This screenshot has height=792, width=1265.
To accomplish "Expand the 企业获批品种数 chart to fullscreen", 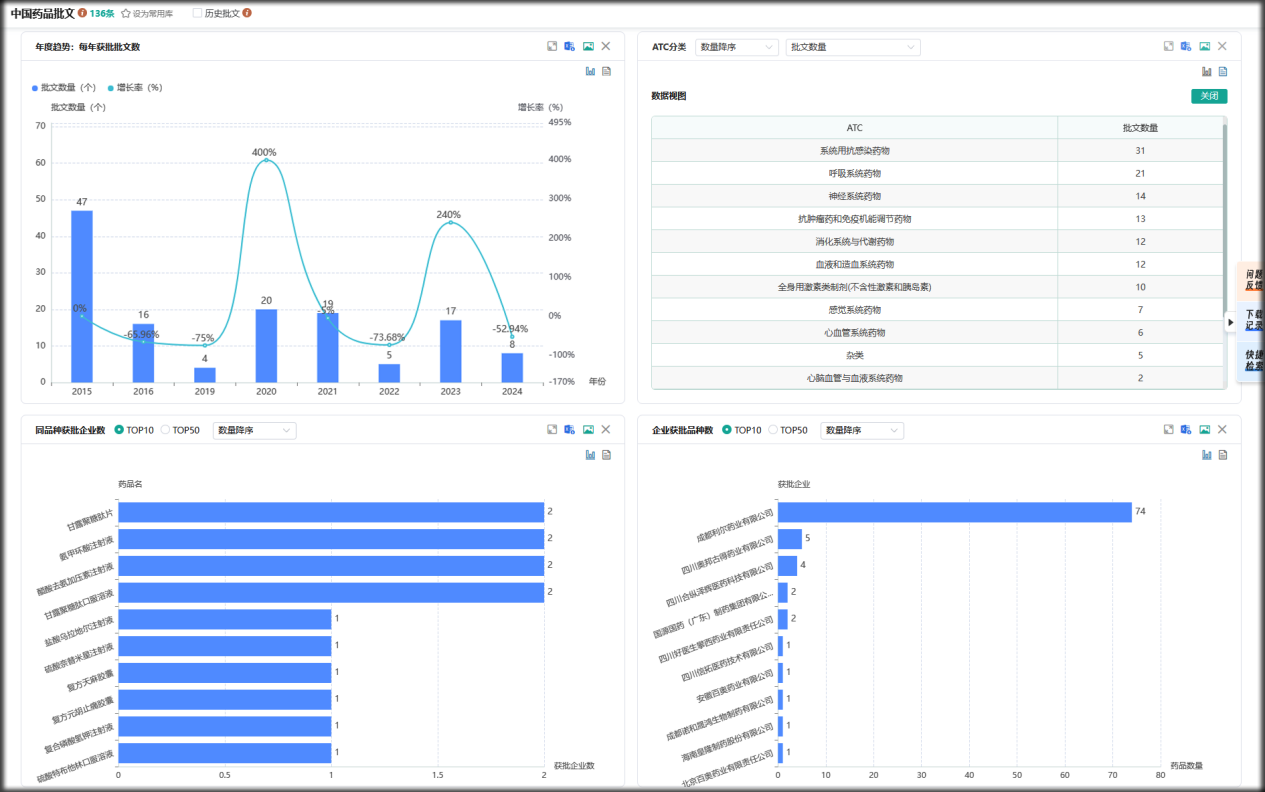I will [1168, 429].
